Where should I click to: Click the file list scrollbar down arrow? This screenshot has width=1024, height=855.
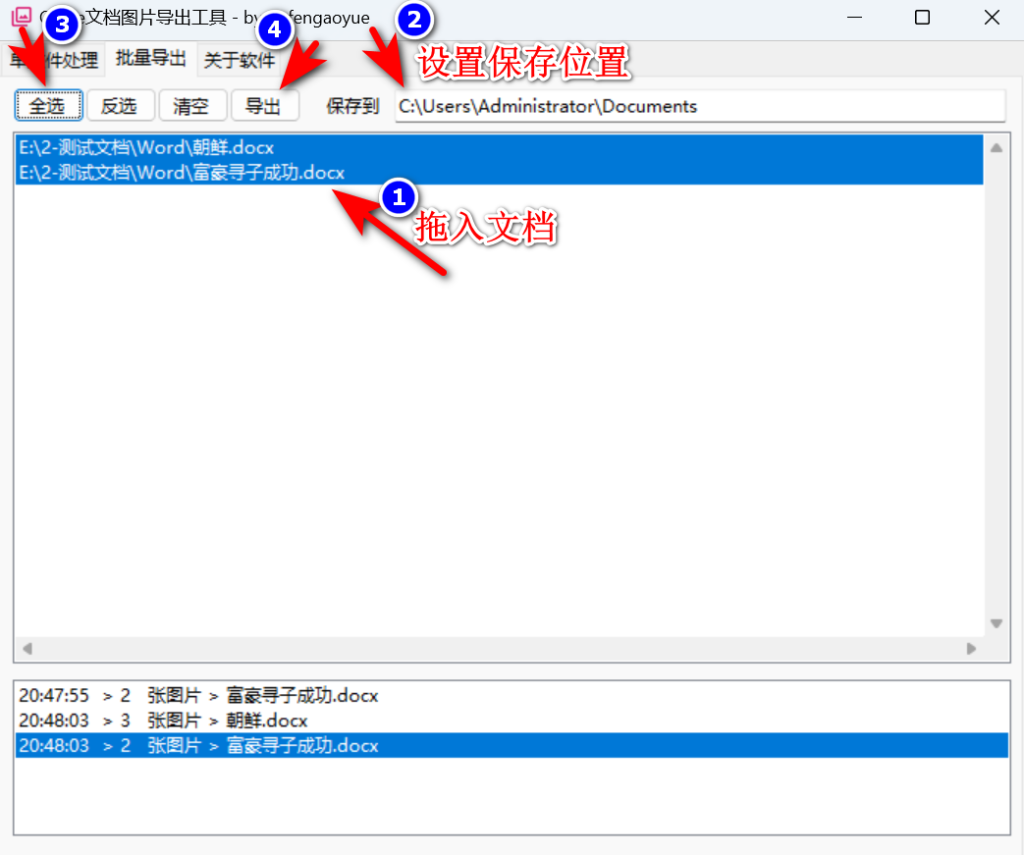tap(996, 622)
